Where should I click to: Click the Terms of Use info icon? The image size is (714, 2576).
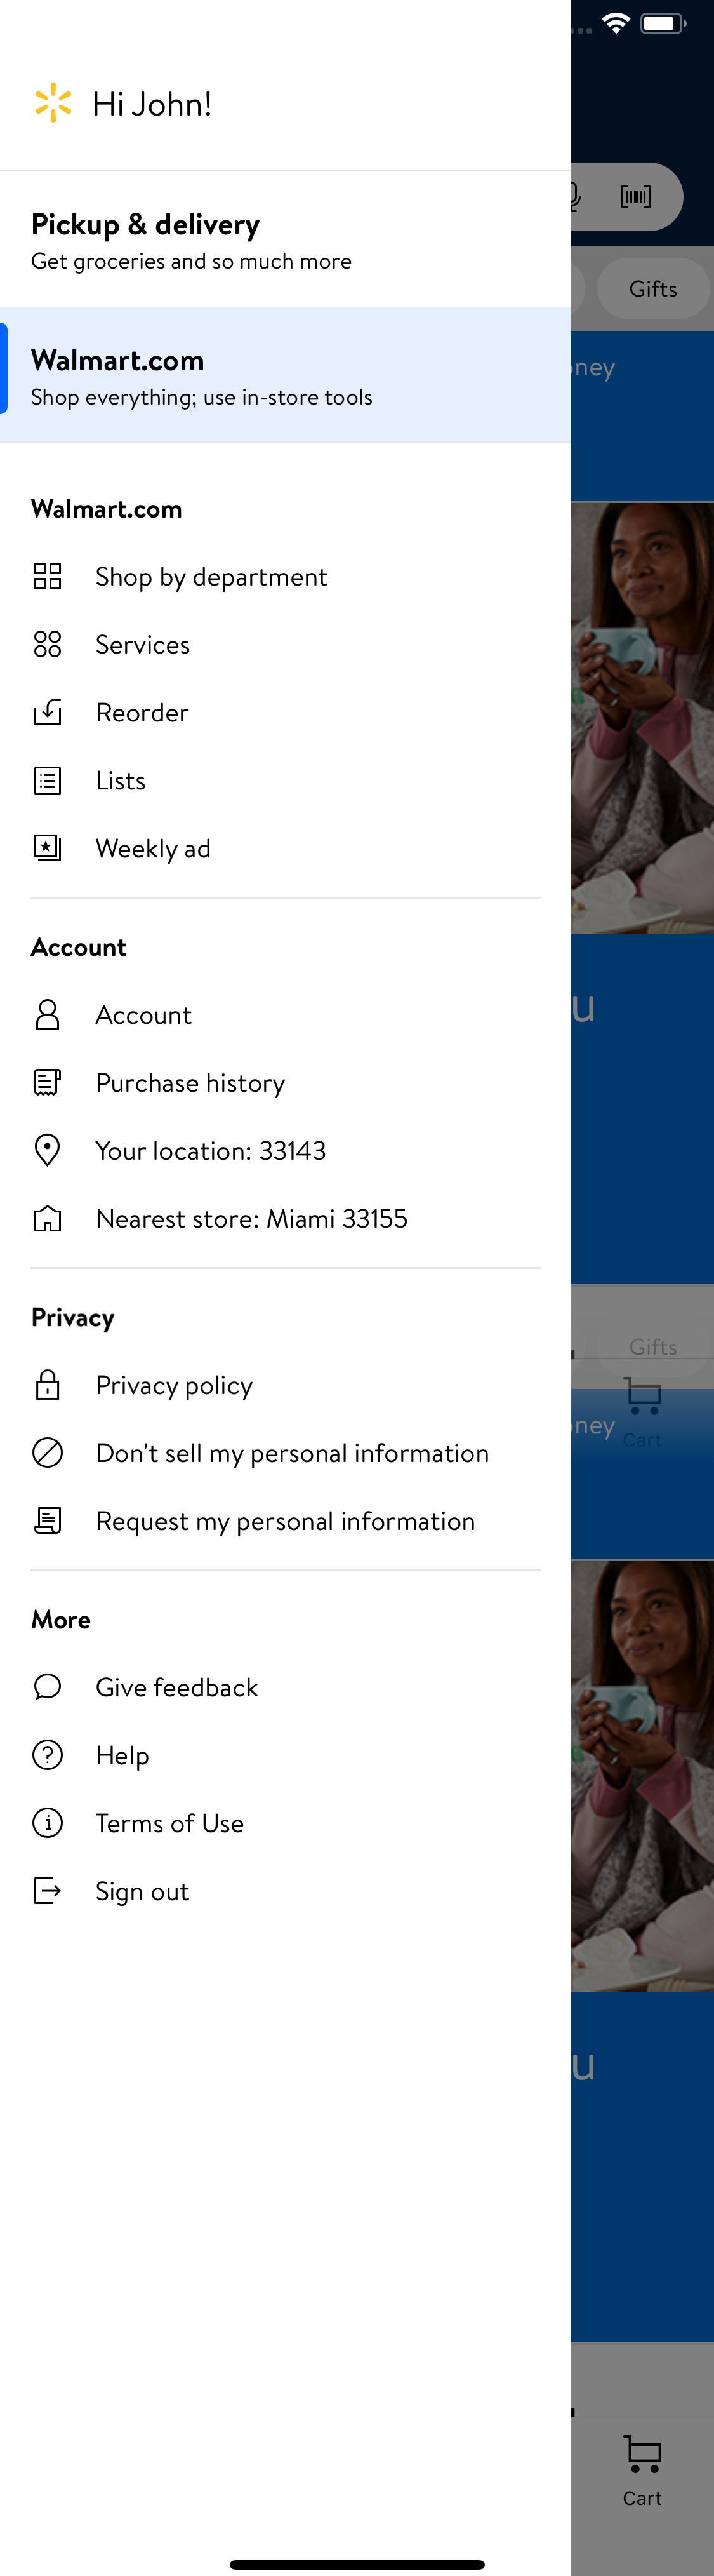pyautogui.click(x=47, y=1822)
